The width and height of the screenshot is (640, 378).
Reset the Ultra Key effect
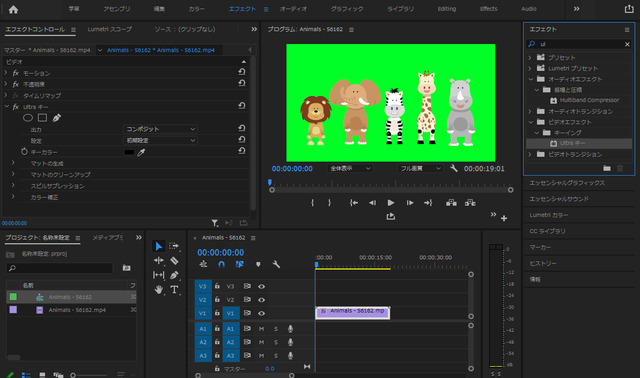[x=242, y=106]
